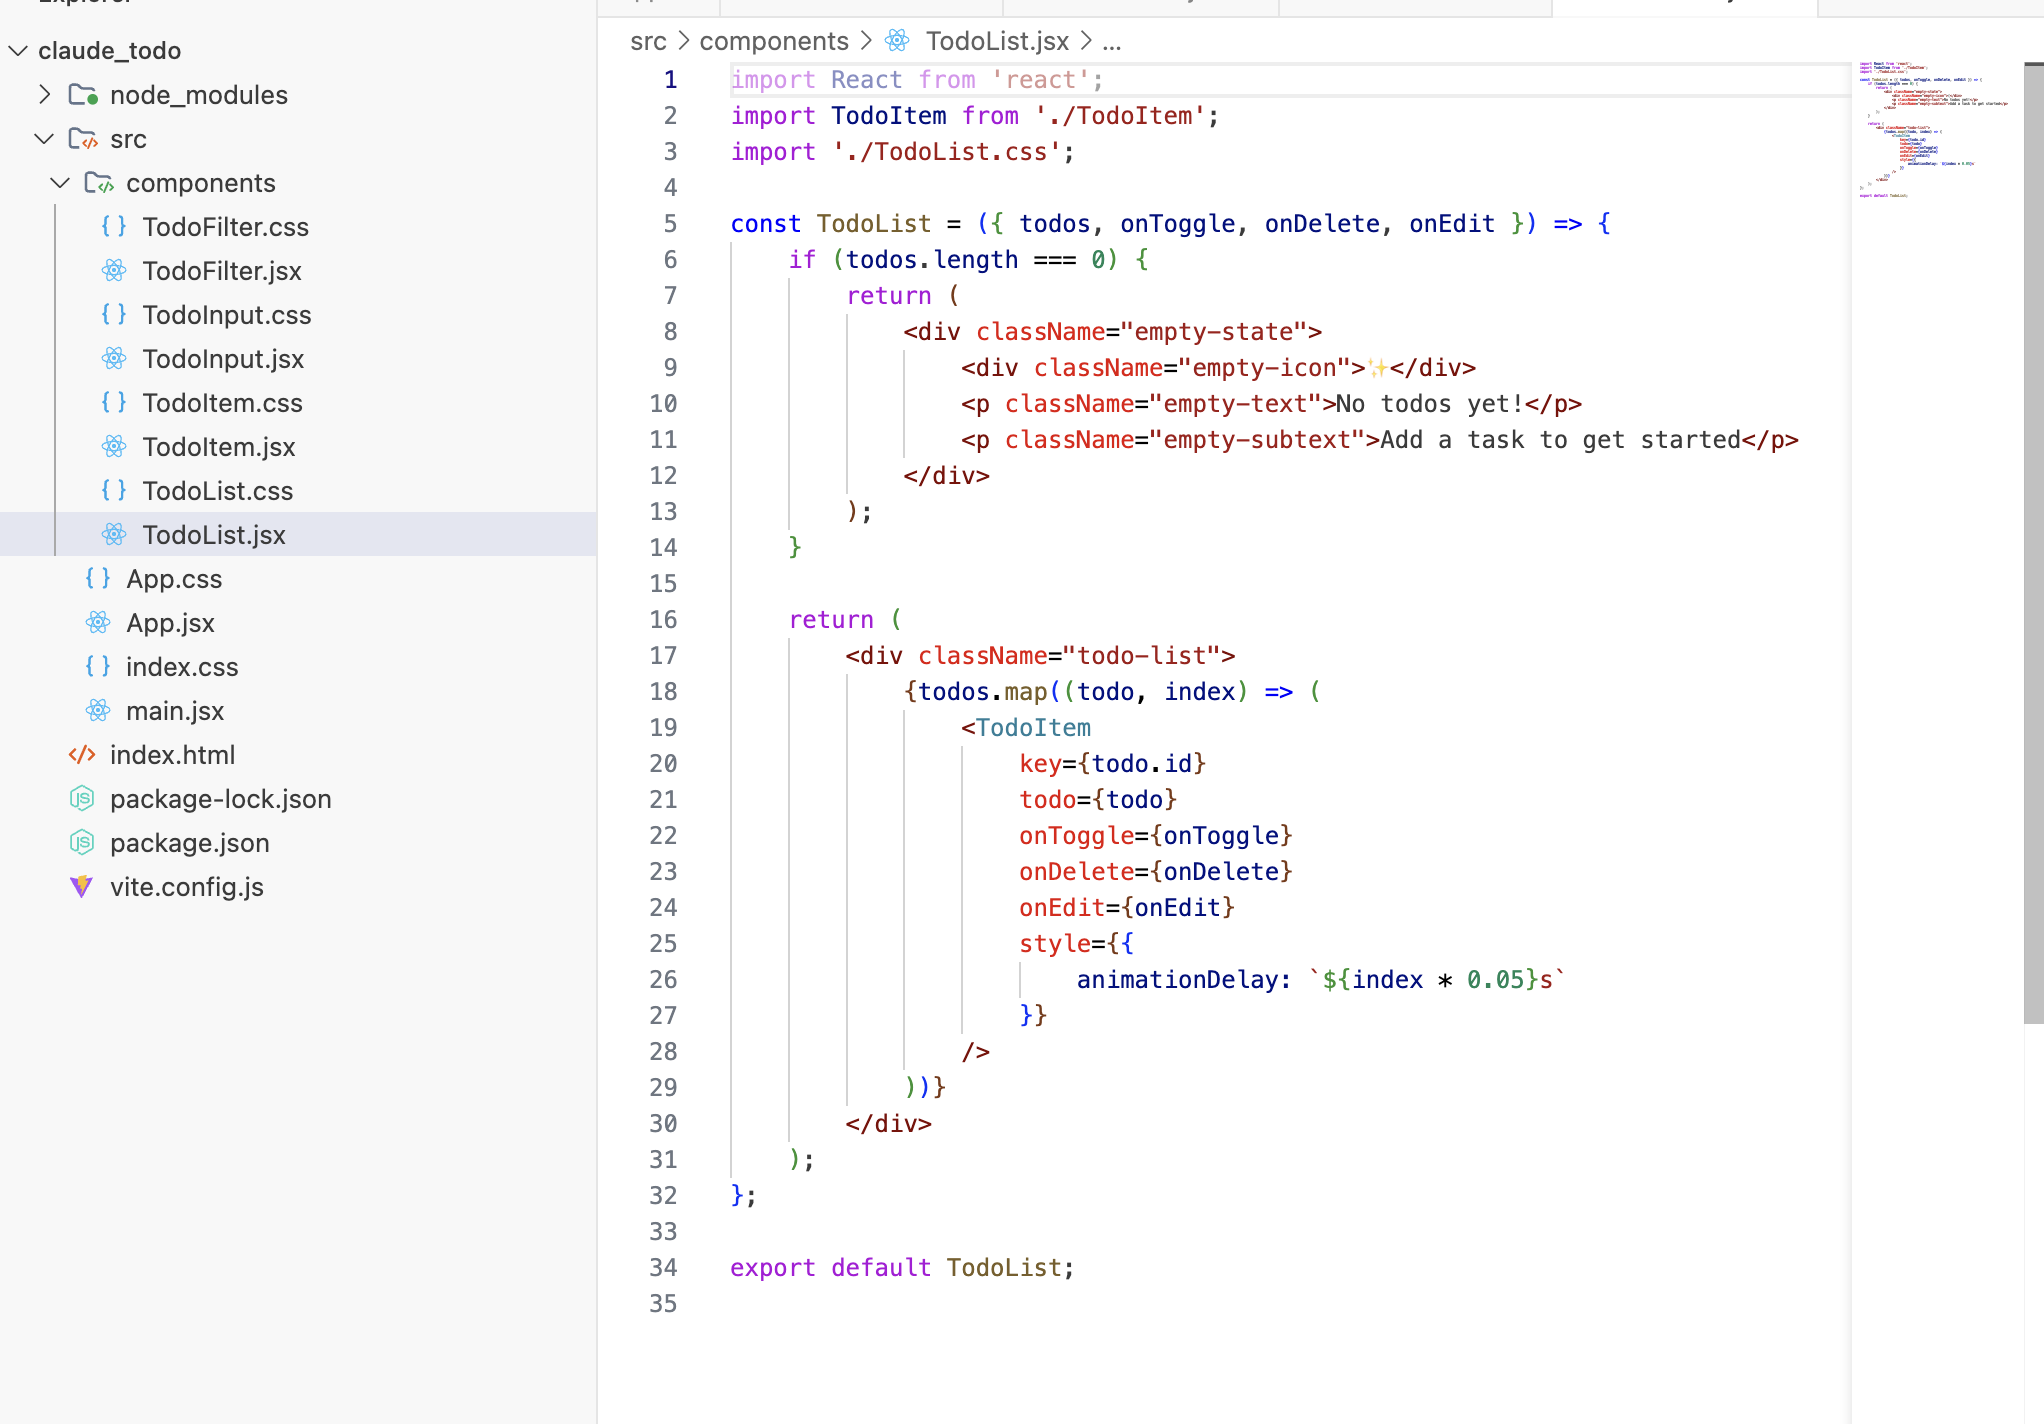The width and height of the screenshot is (2044, 1424).
Task: Click the React icon beside TodoFilter.jsx
Action: (114, 271)
